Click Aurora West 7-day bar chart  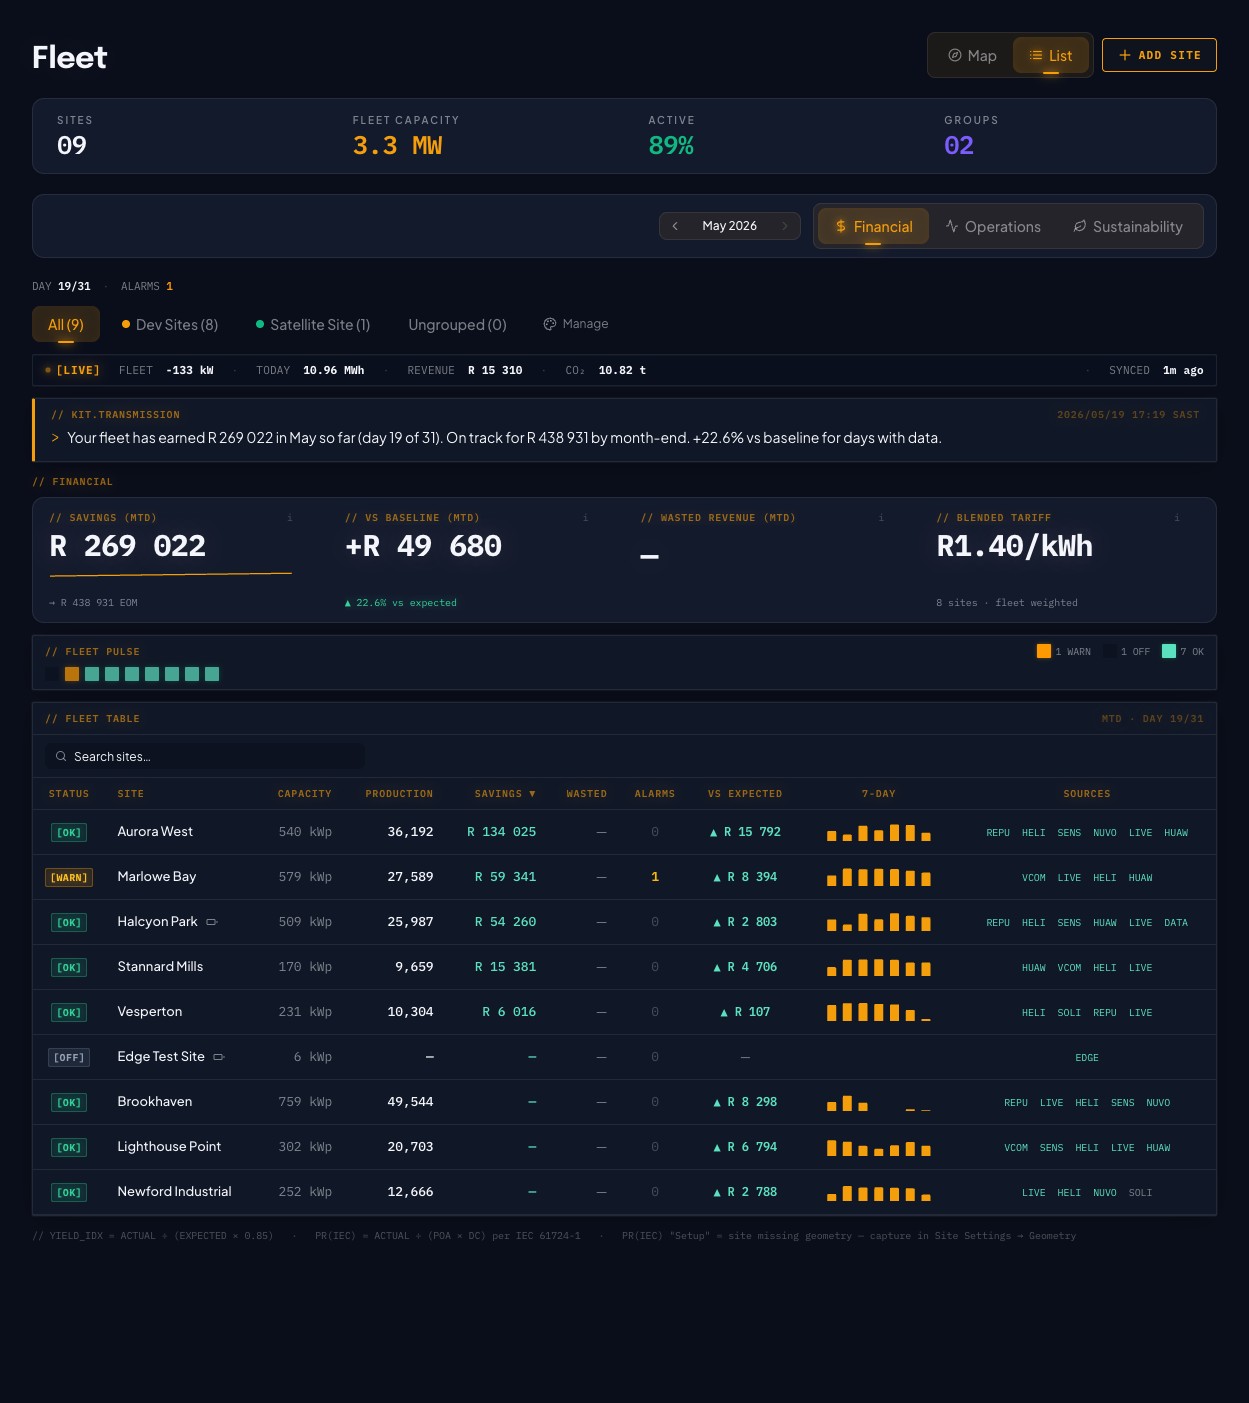(x=879, y=833)
